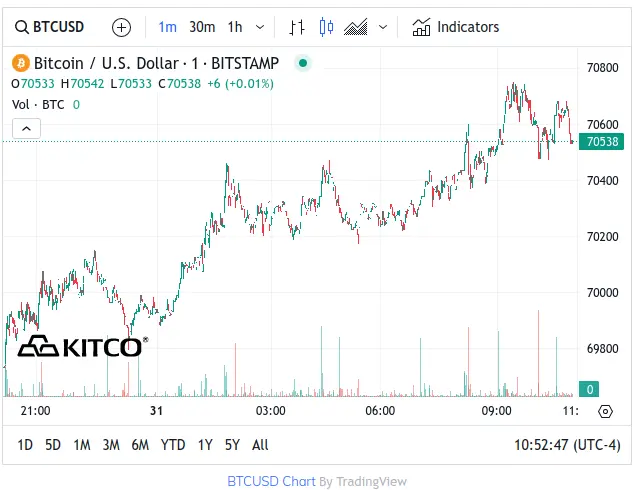The image size is (639, 490).
Task: Select the 6M date range
Action: 140,445
